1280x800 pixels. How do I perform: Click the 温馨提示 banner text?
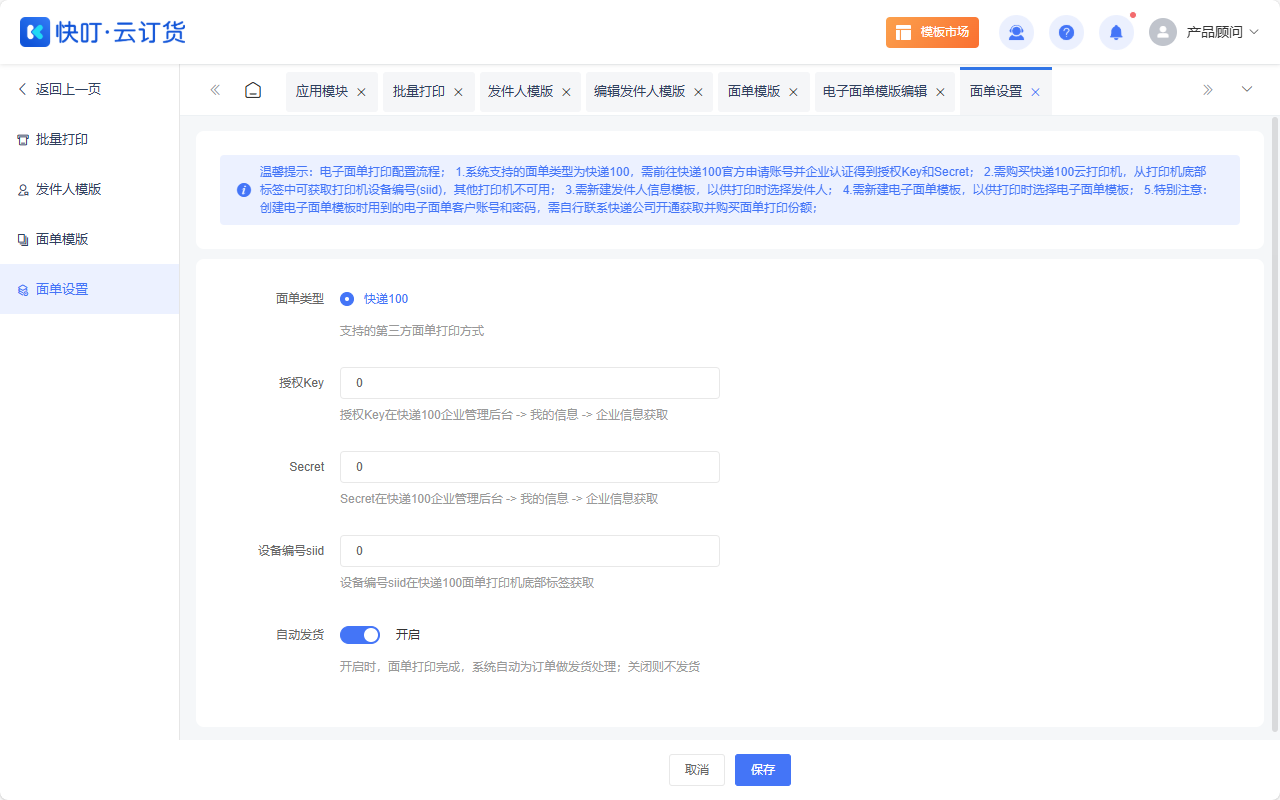734,190
